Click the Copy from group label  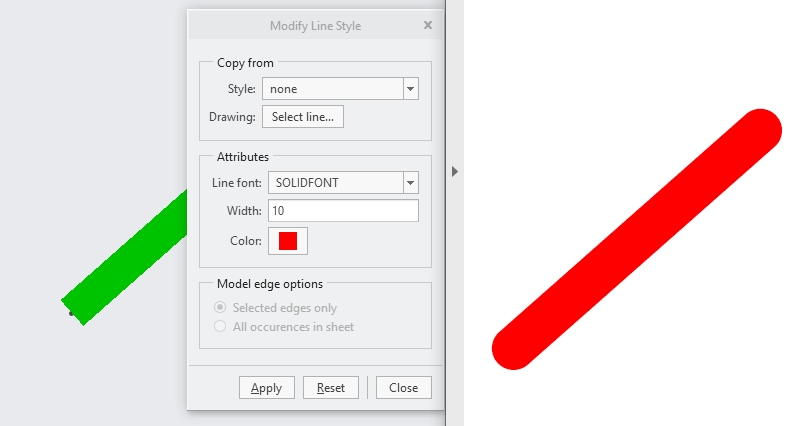(x=245, y=63)
